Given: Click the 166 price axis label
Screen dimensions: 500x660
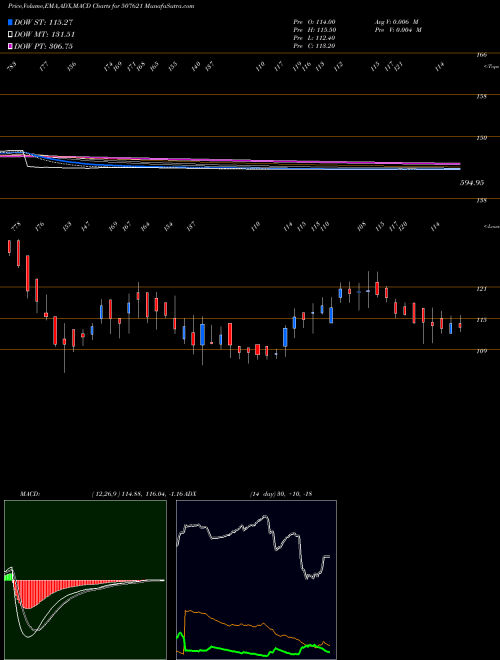Looking at the screenshot, I should point(483,55).
